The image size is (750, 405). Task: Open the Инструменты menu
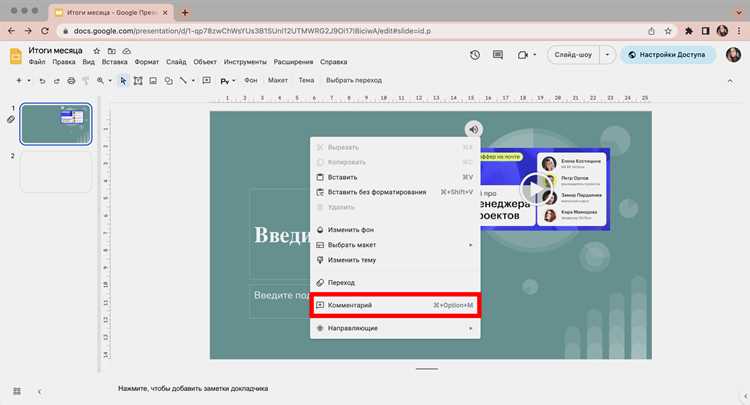click(245, 62)
